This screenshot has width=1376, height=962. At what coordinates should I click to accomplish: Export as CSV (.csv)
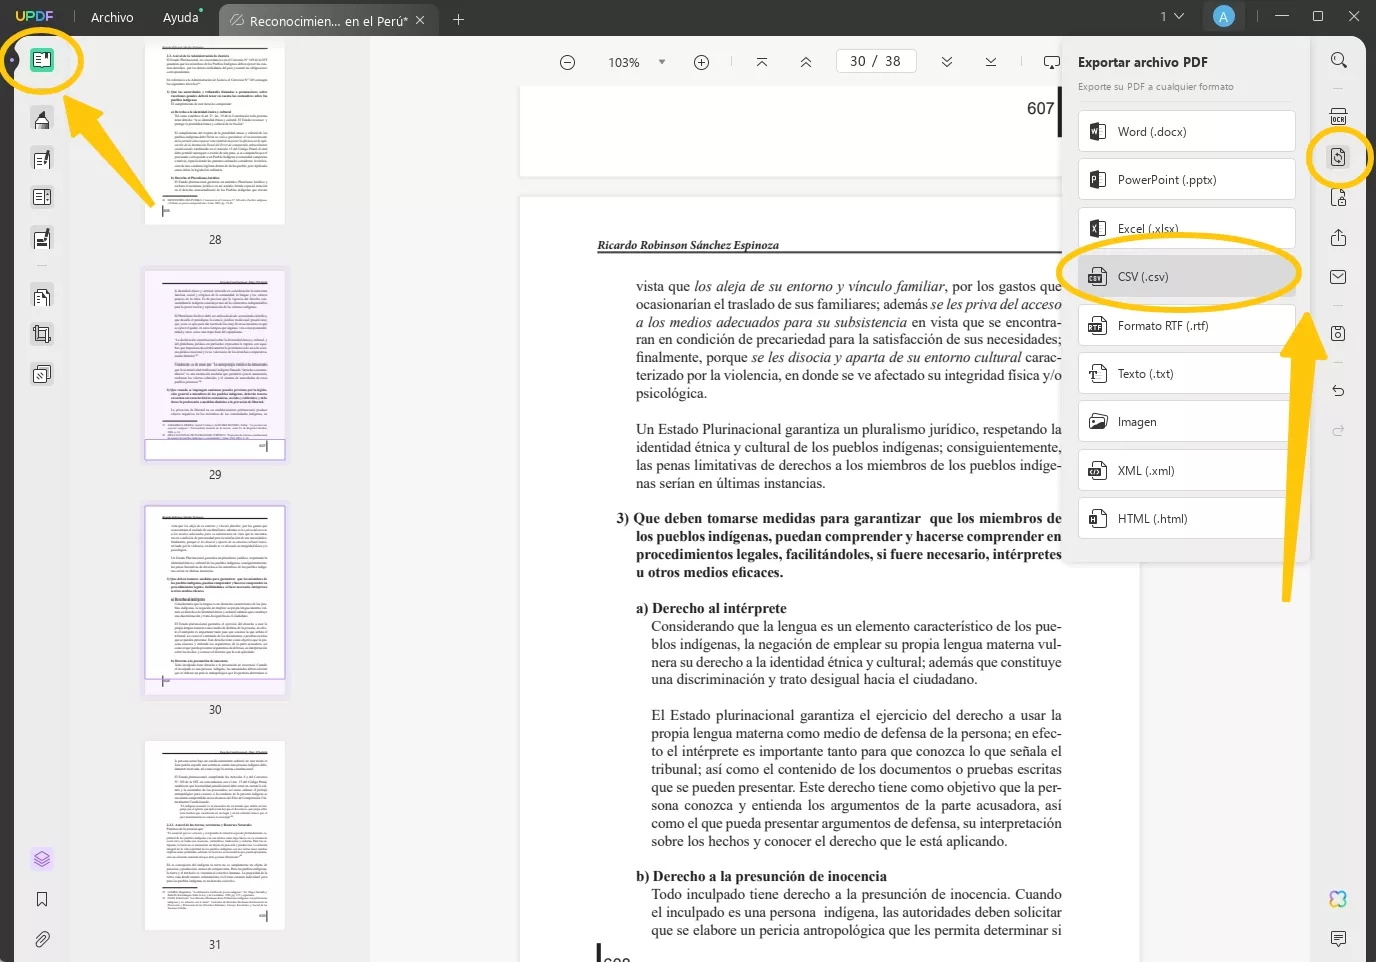1186,277
